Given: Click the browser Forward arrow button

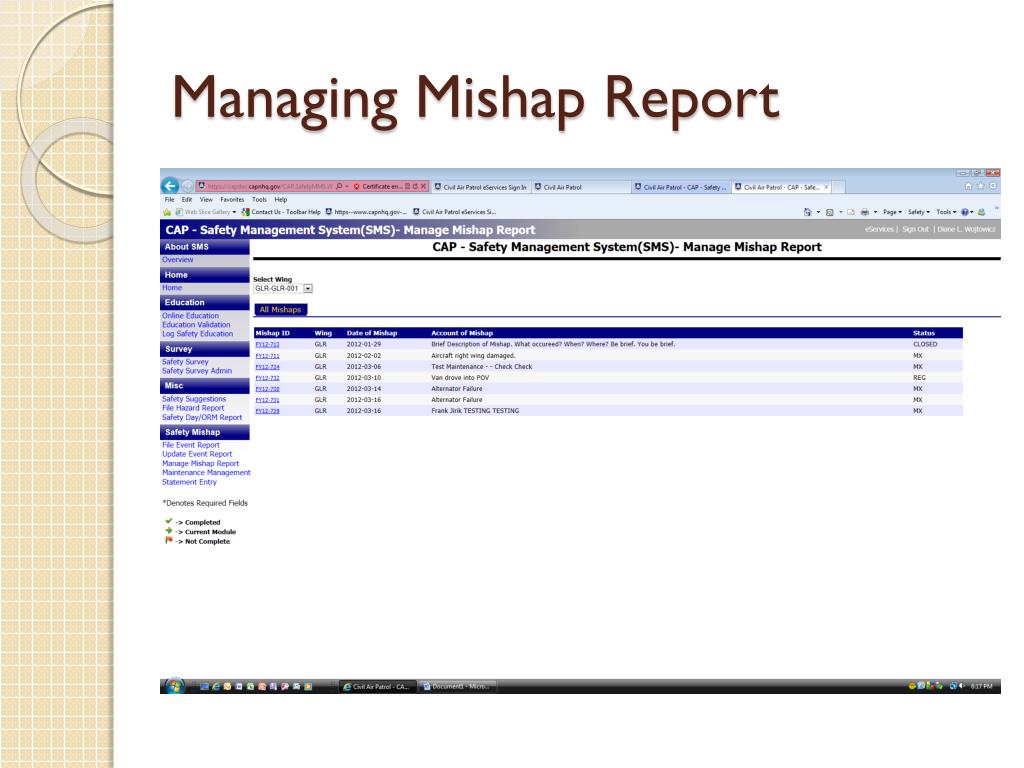Looking at the screenshot, I should 187,186.
